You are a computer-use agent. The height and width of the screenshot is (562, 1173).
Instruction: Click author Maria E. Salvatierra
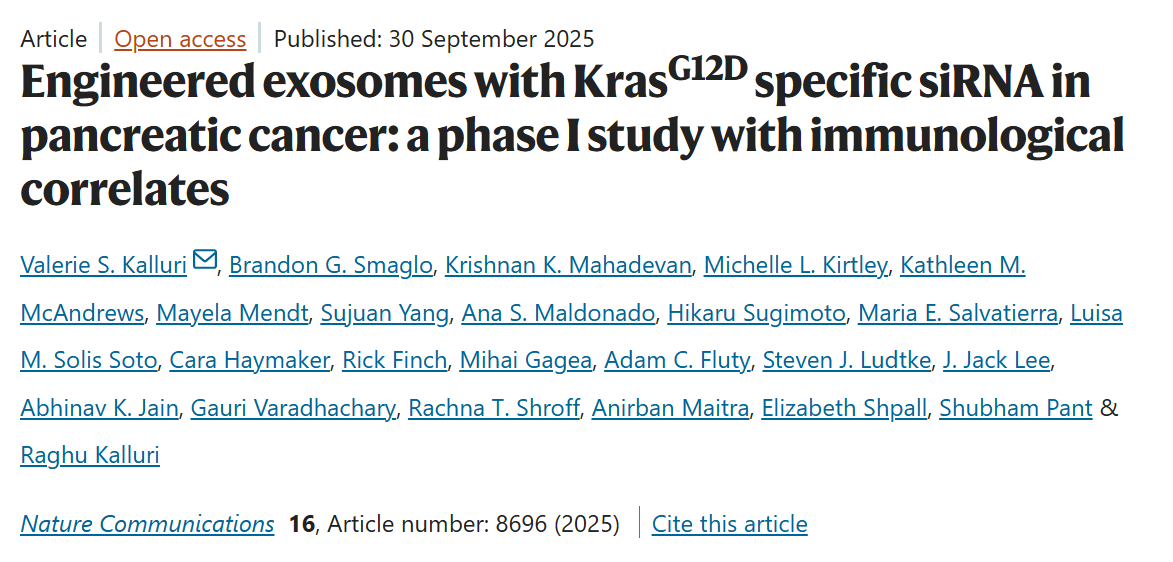click(958, 313)
